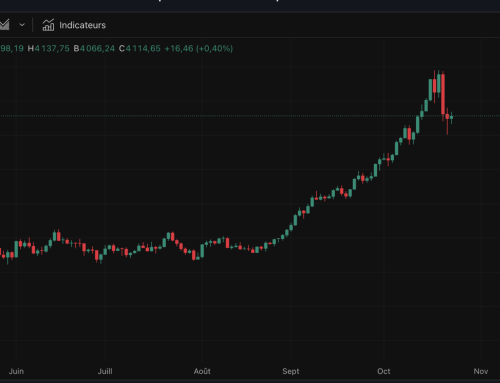This screenshot has height=383, width=500.
Task: Open the Indicateurs menu
Action: (74, 25)
